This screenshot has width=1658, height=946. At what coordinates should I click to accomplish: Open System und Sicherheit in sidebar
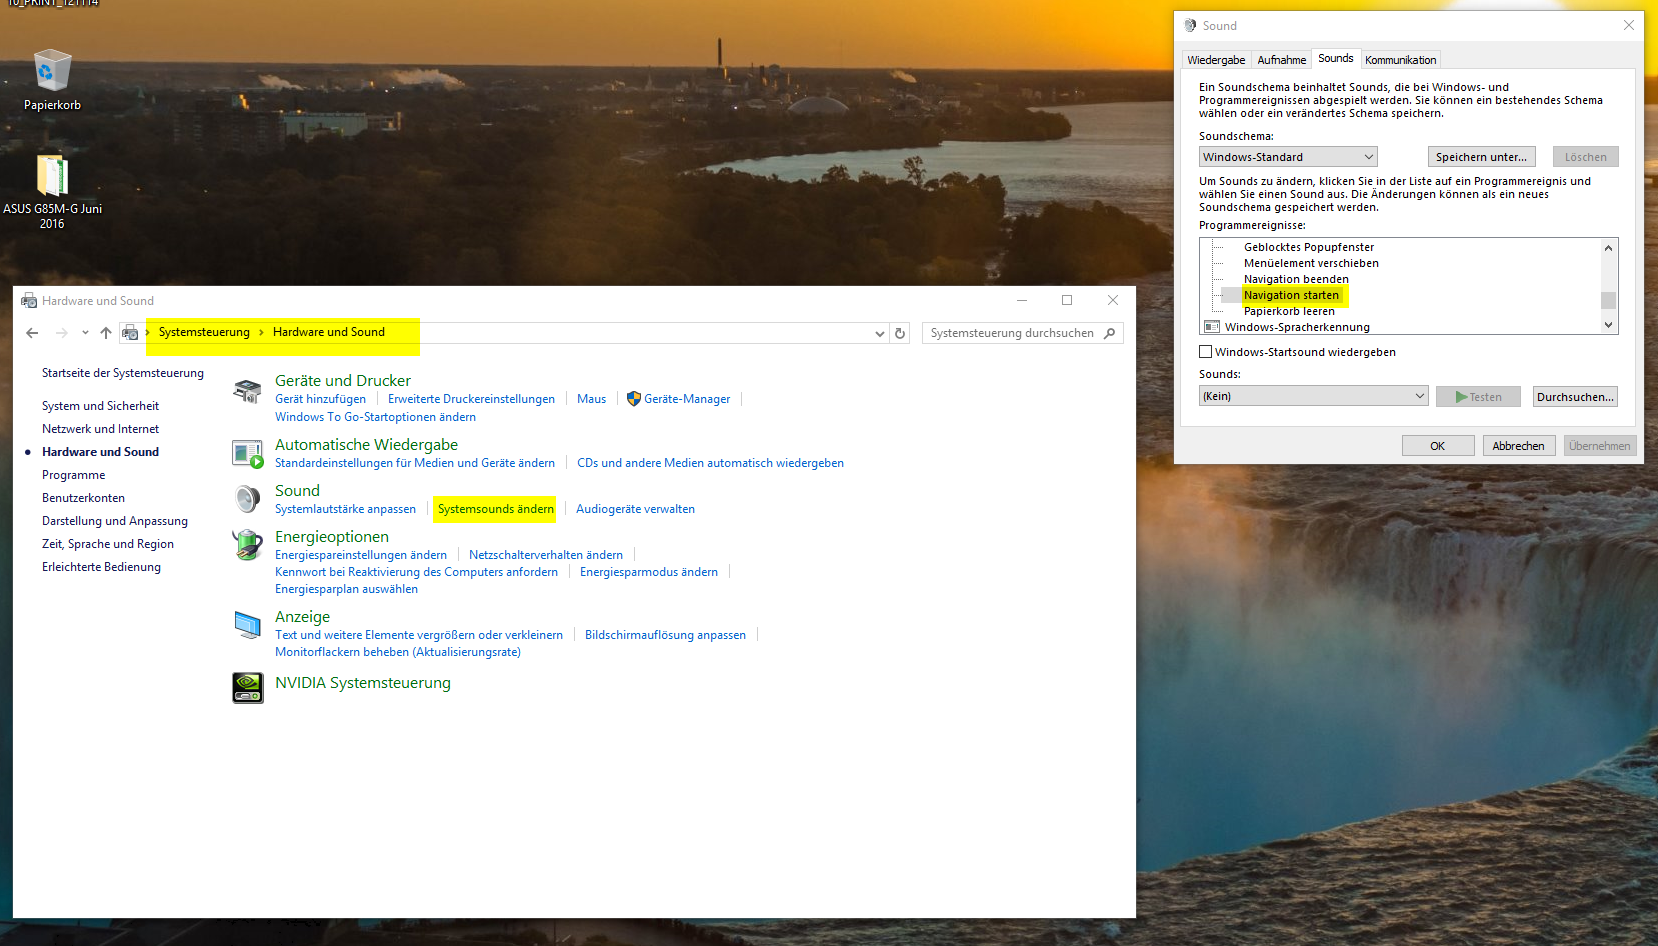coord(100,406)
